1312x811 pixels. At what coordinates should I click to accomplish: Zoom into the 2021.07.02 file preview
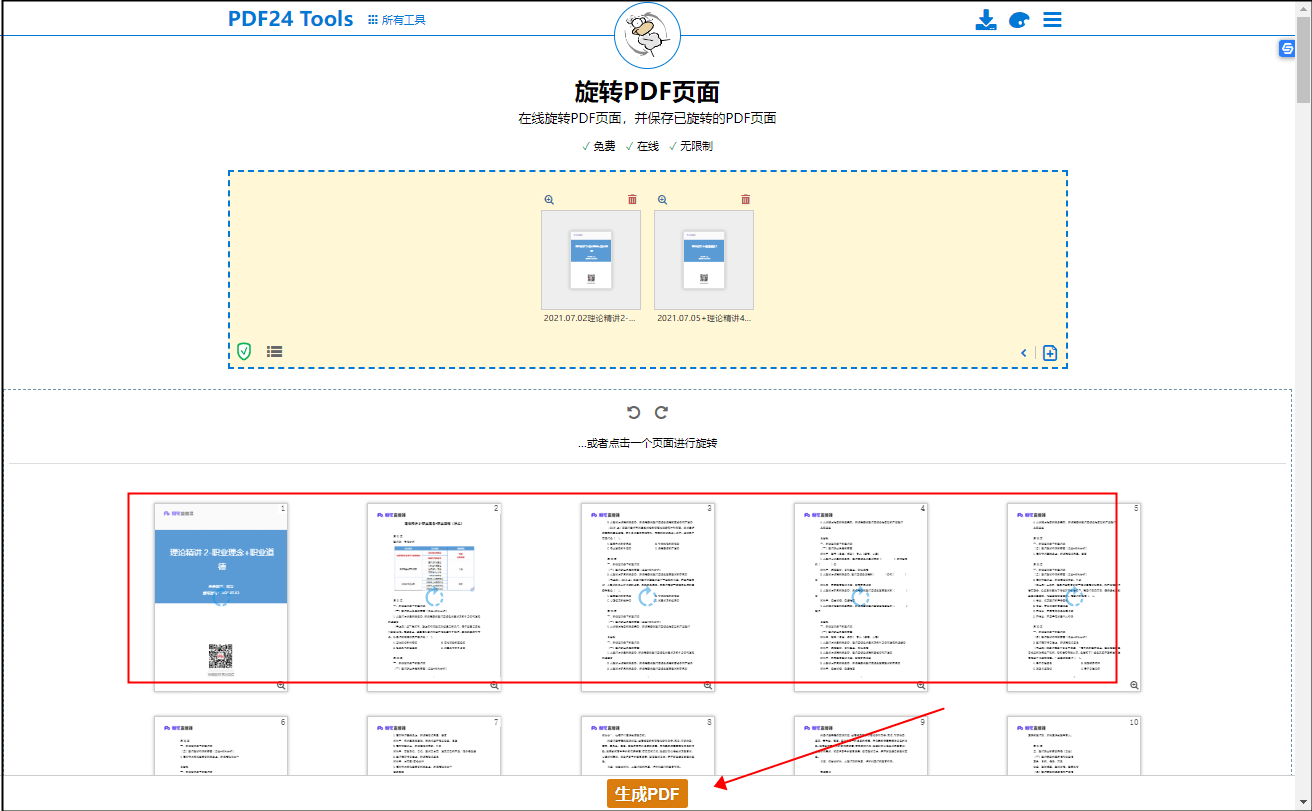coord(549,199)
